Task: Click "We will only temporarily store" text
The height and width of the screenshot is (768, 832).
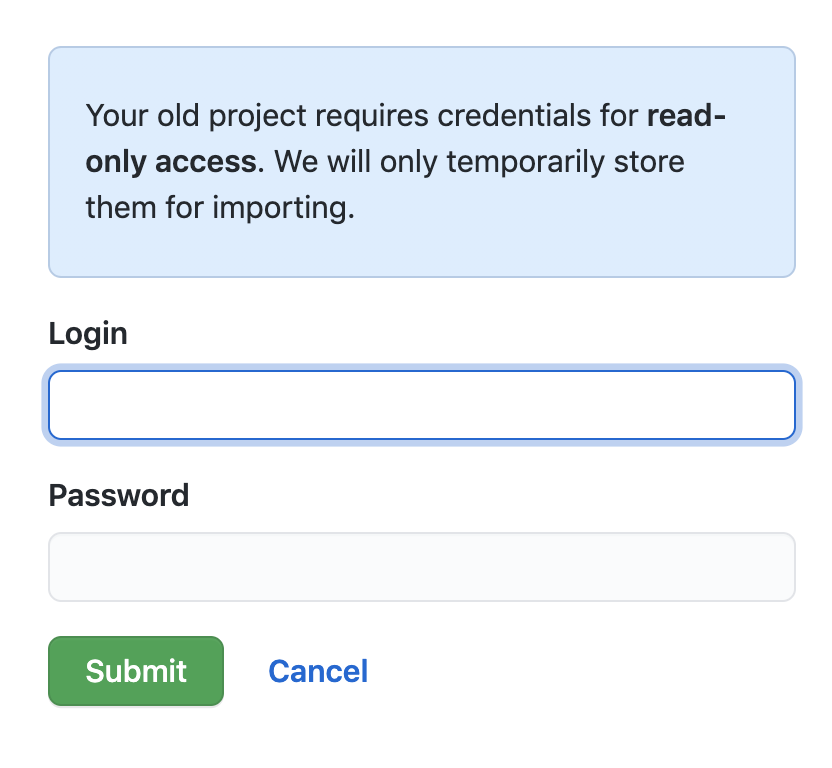Action: (x=479, y=161)
